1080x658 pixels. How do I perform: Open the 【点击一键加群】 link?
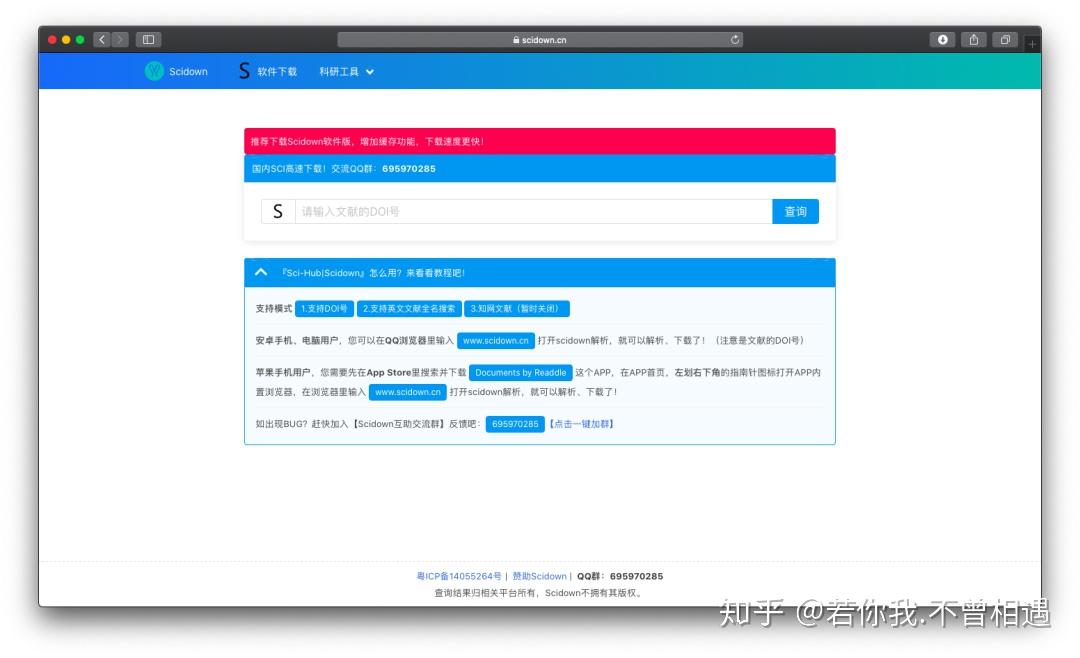click(x=581, y=424)
